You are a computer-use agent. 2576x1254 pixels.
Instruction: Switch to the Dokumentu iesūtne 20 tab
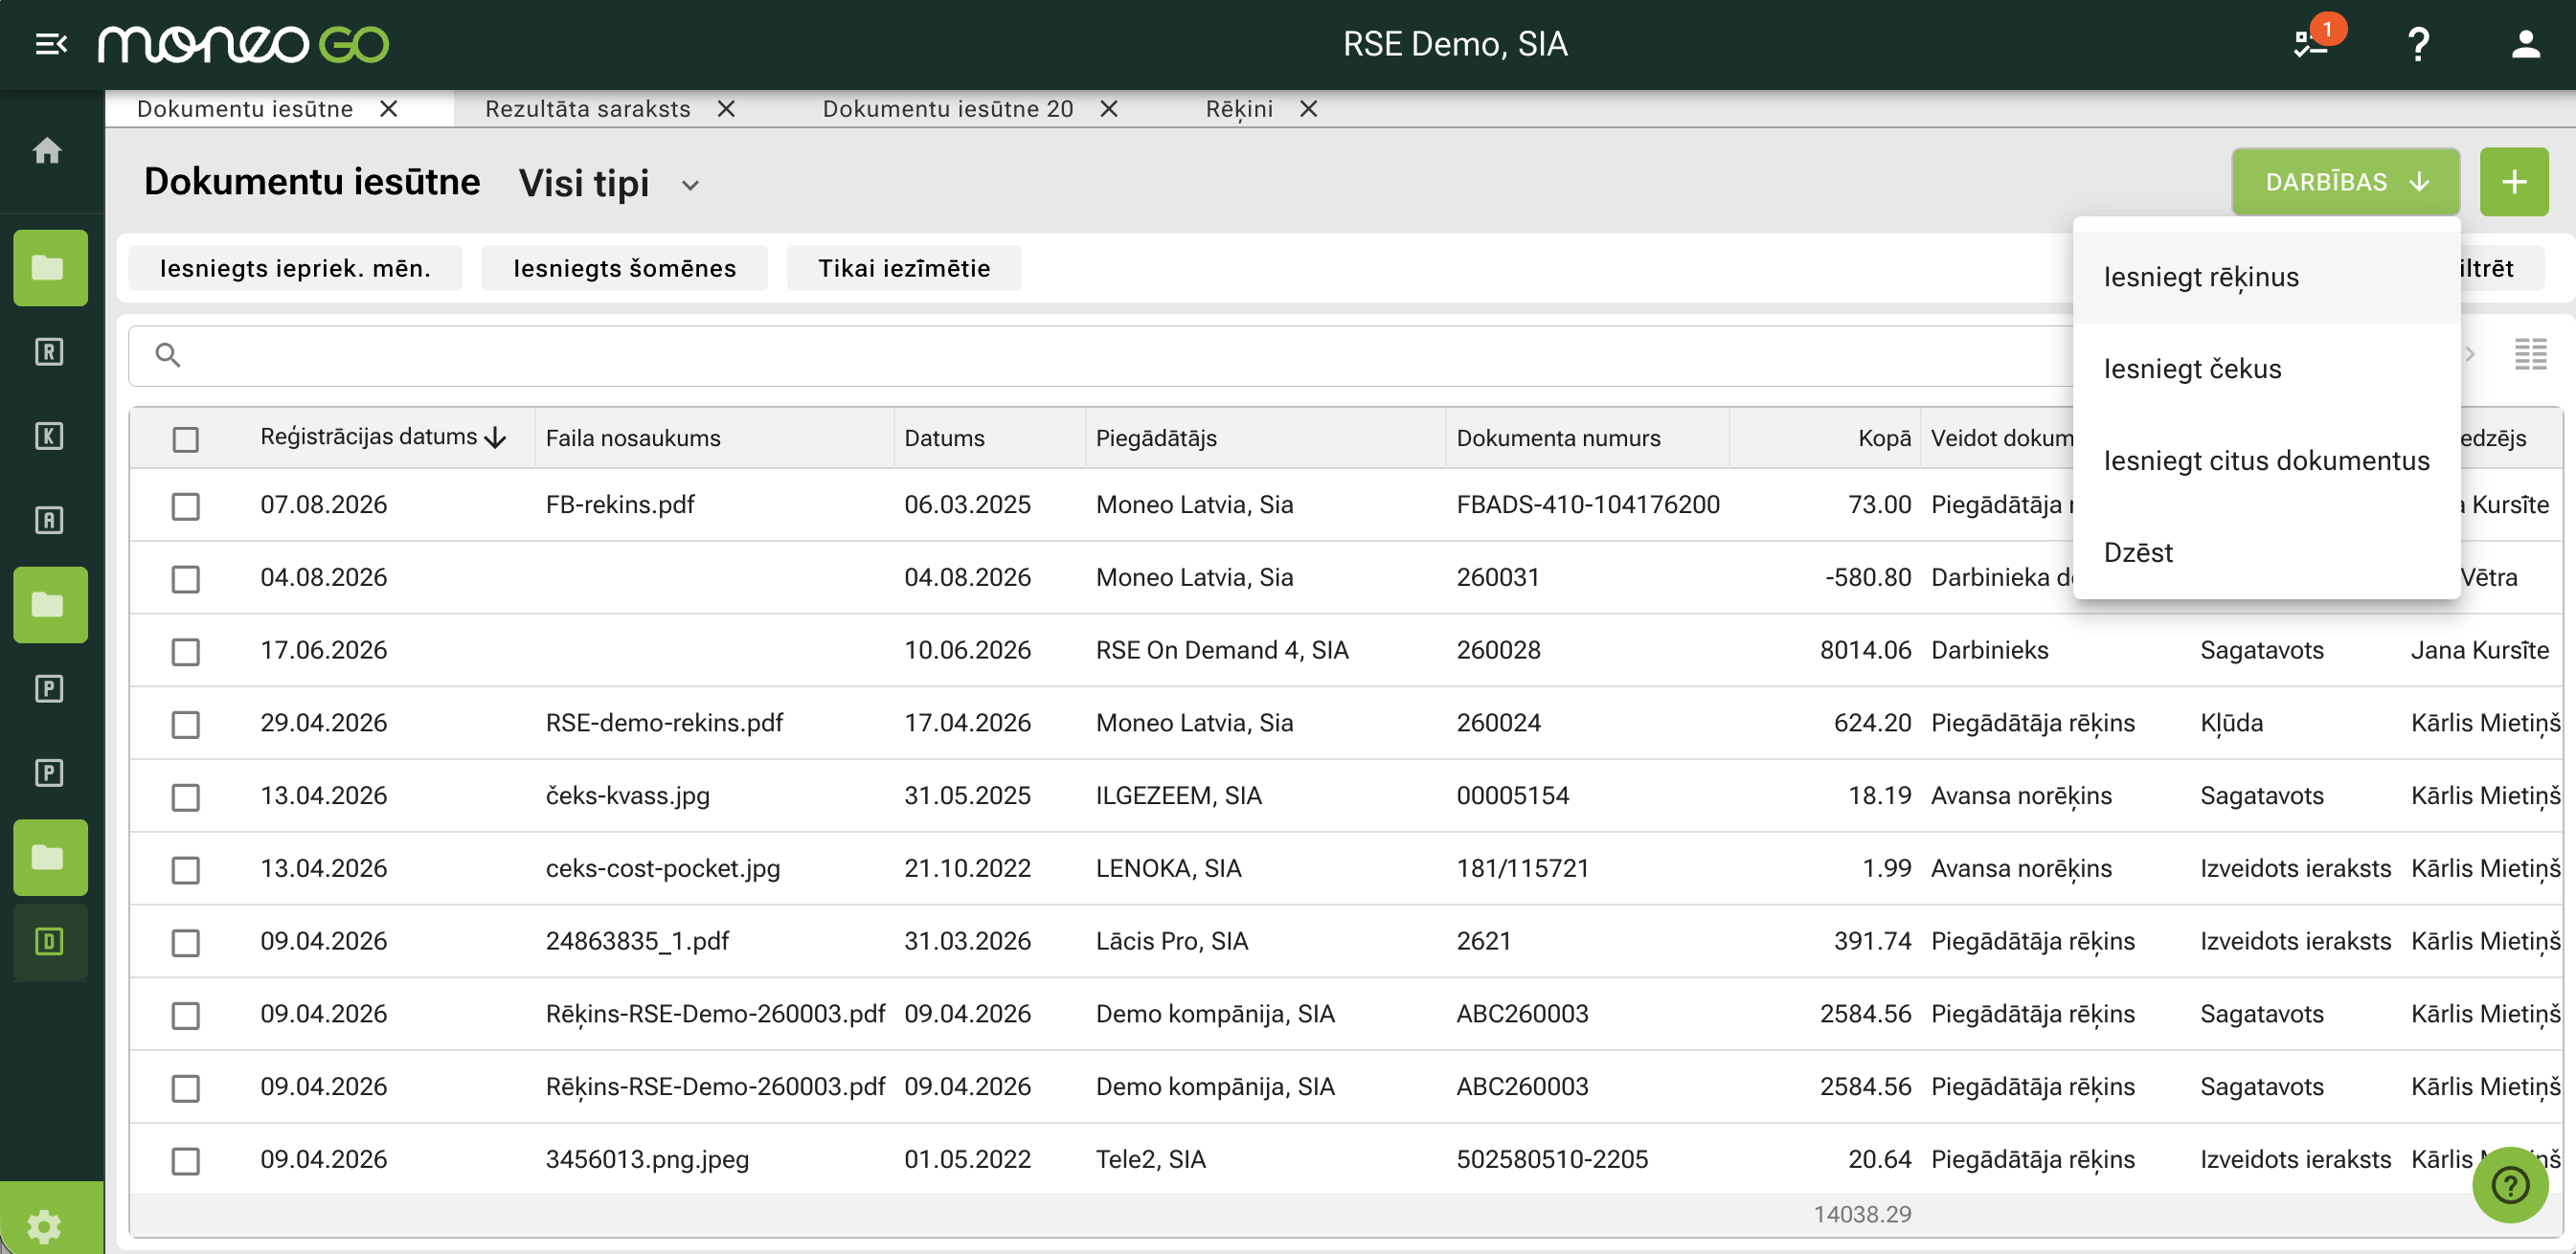tap(948, 109)
